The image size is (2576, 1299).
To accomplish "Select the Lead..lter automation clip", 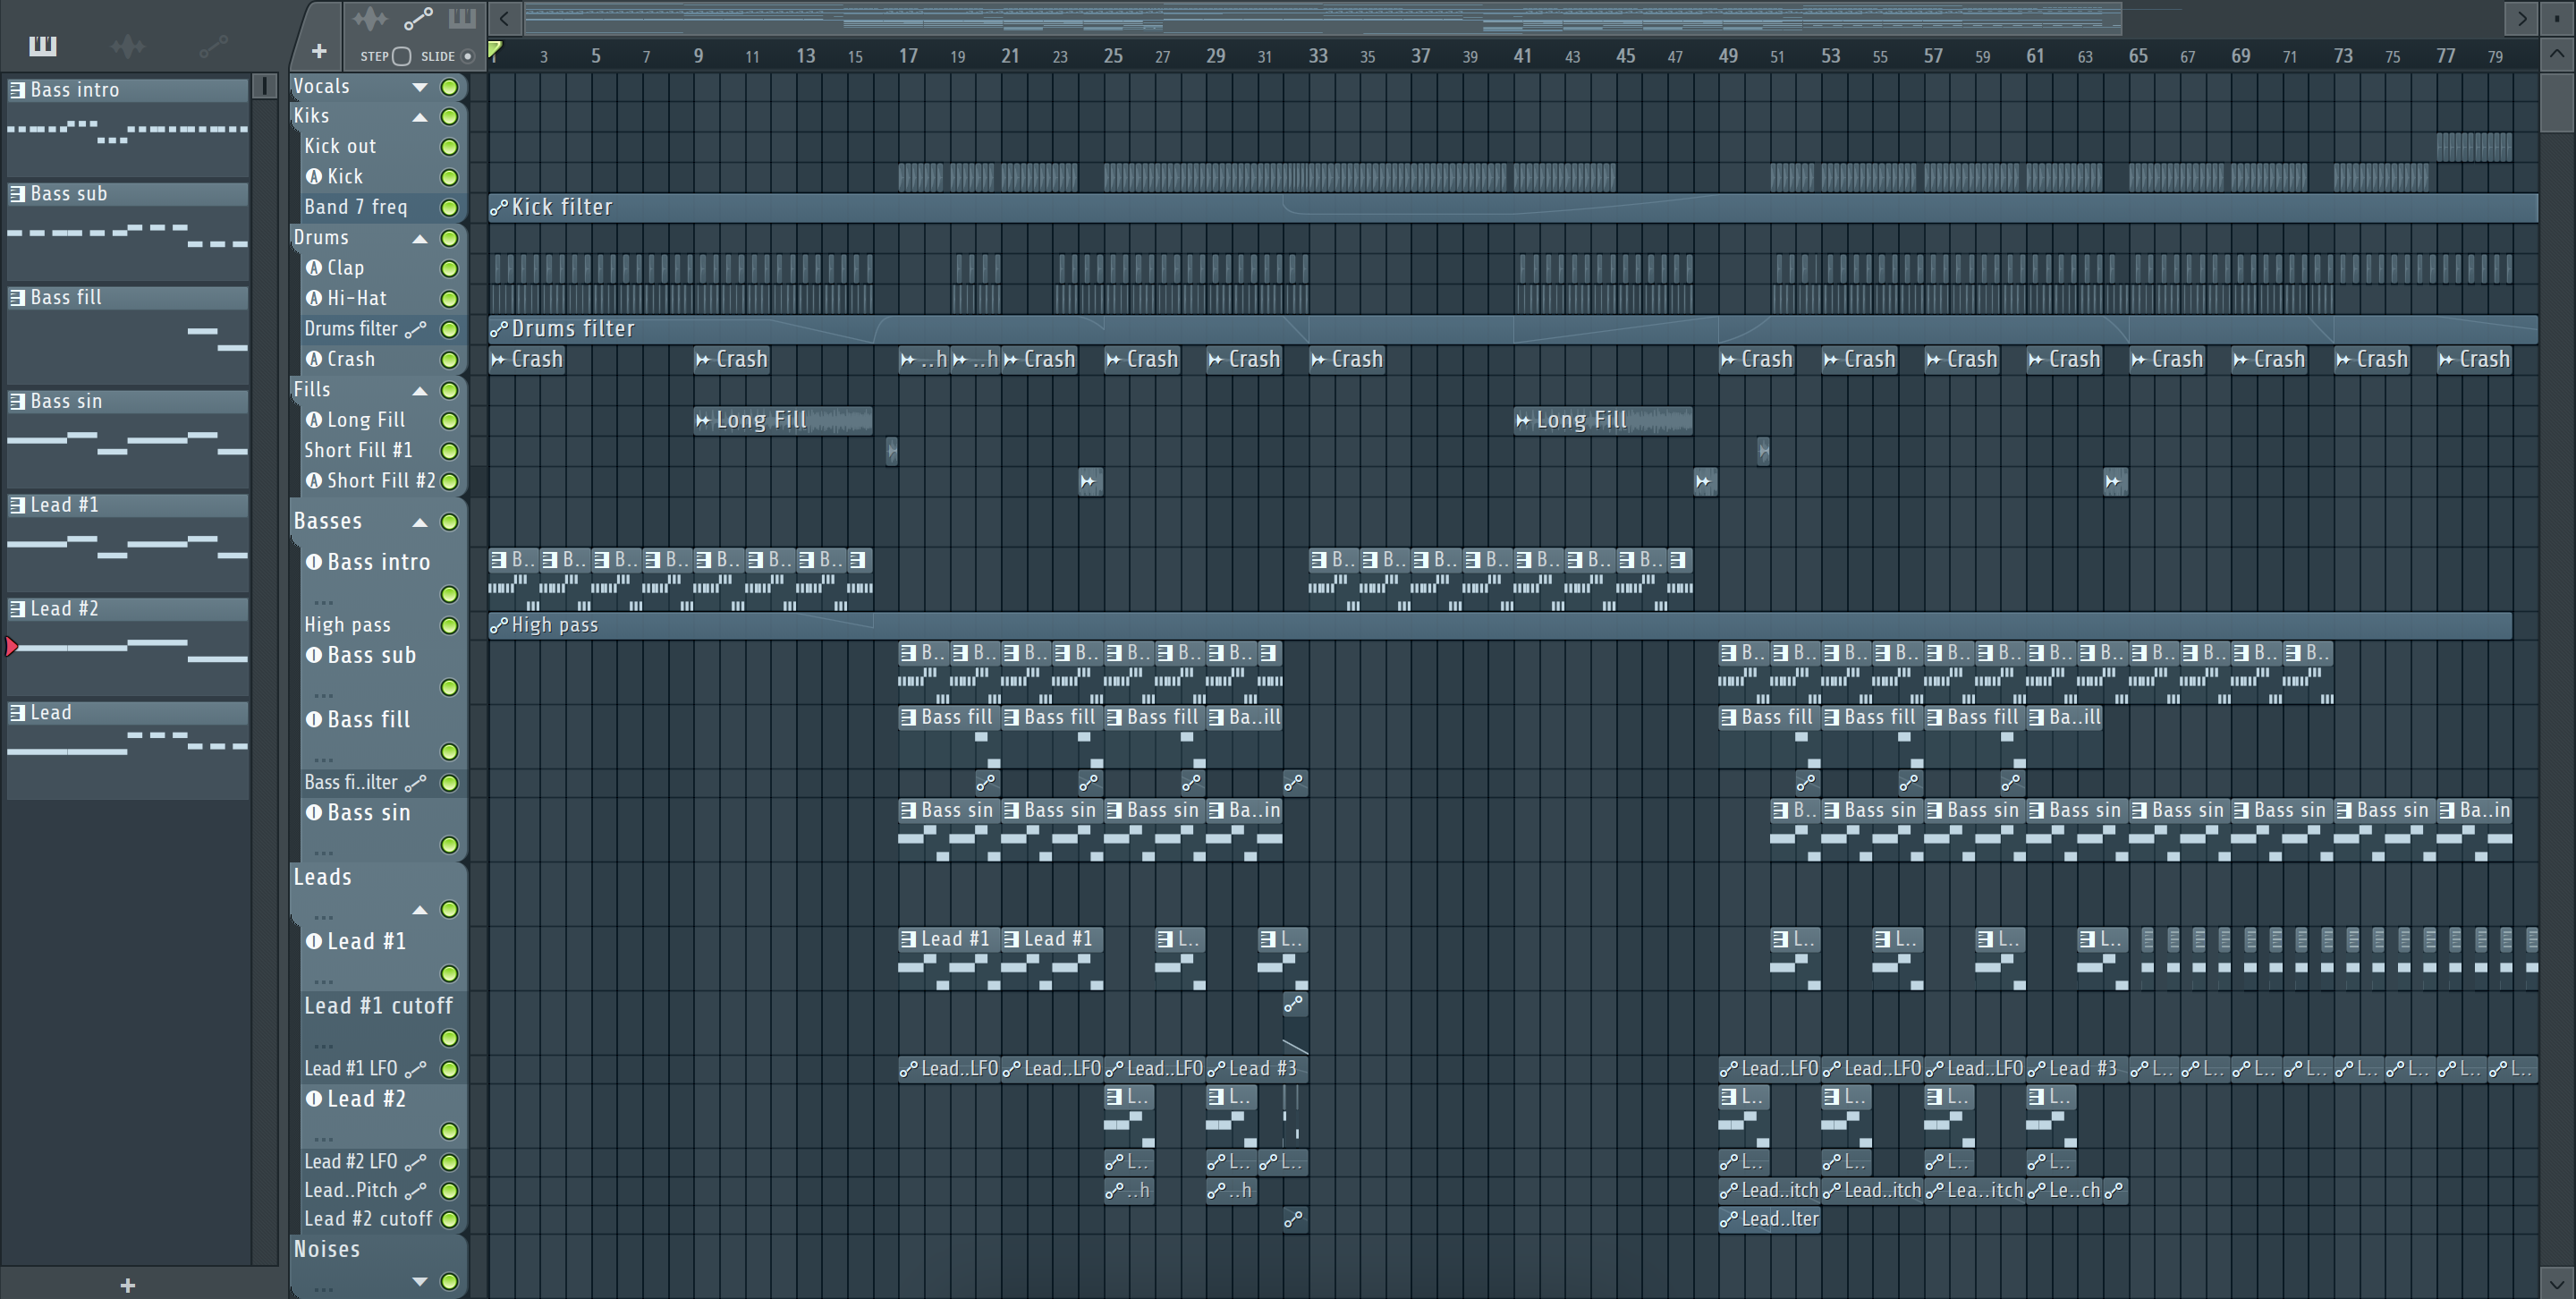I will point(1769,1219).
